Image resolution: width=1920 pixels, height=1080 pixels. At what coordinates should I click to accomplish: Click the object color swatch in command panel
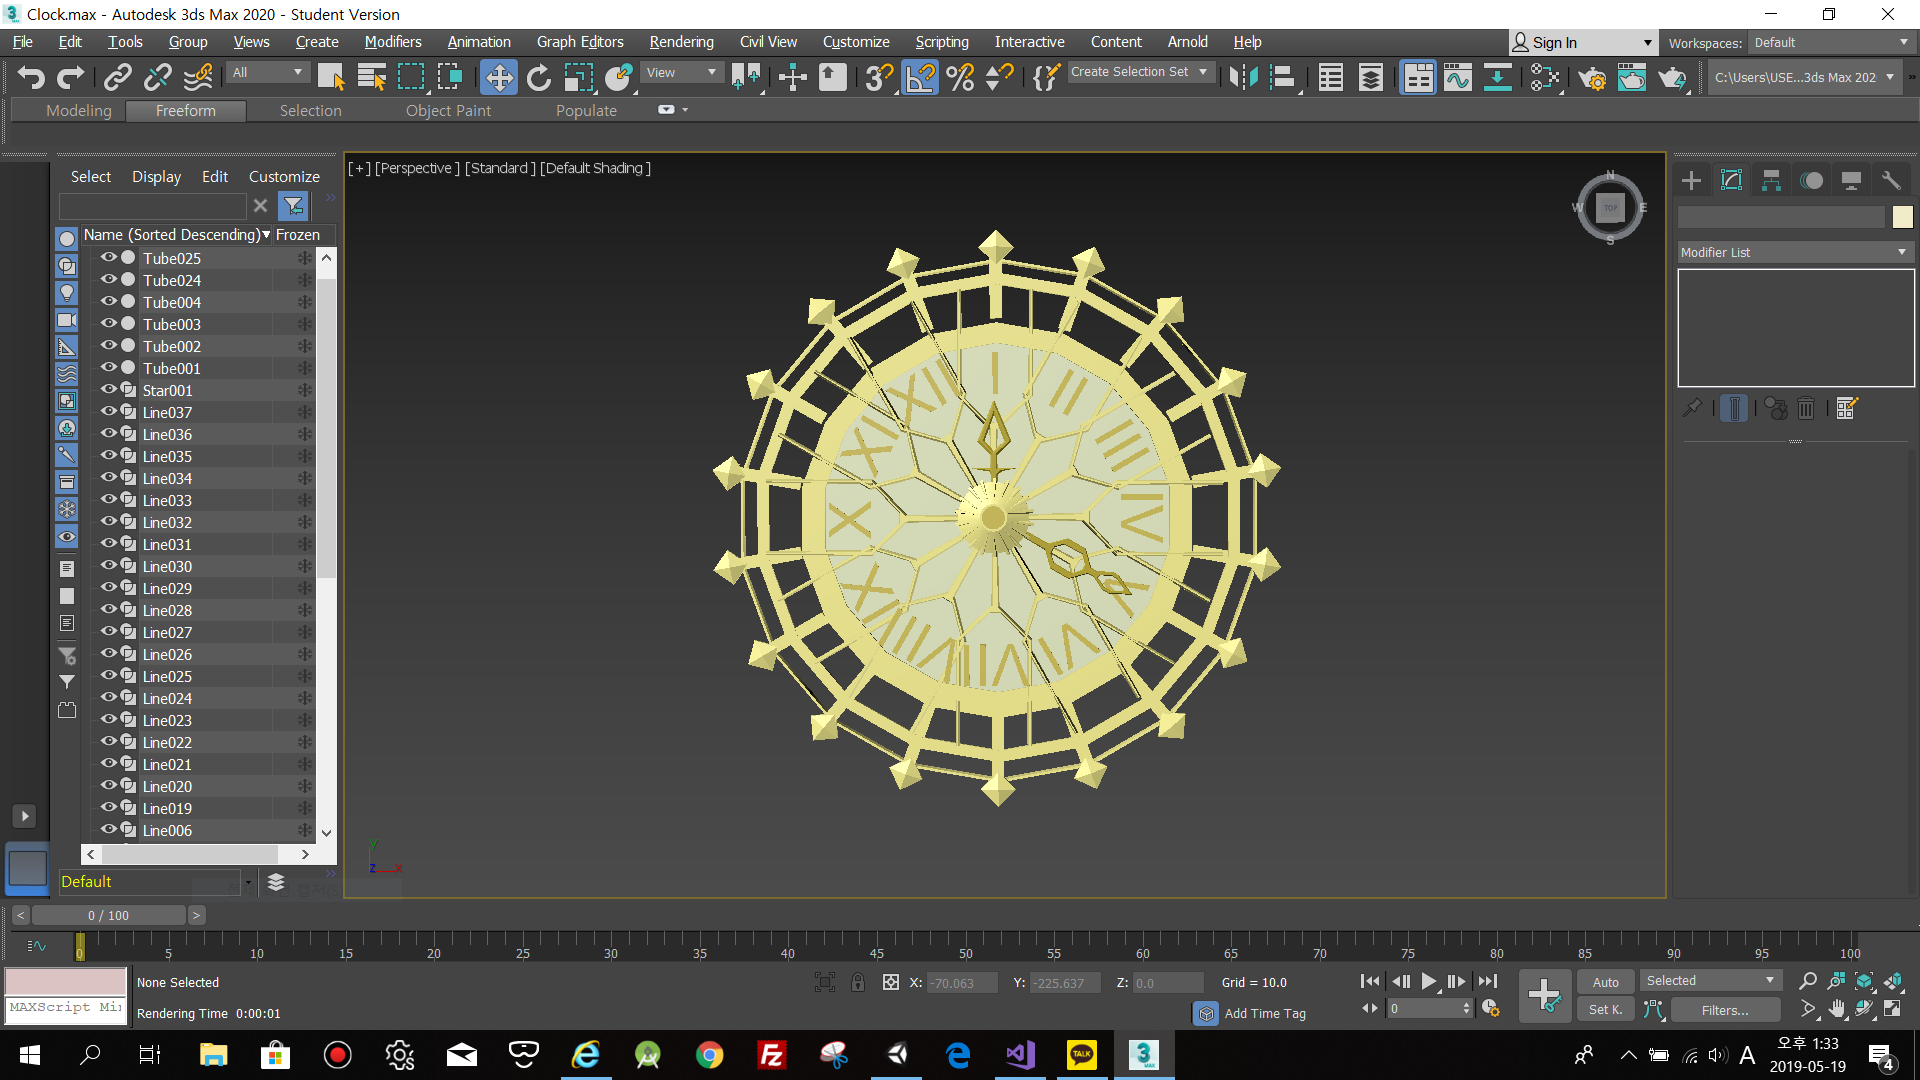click(1902, 217)
